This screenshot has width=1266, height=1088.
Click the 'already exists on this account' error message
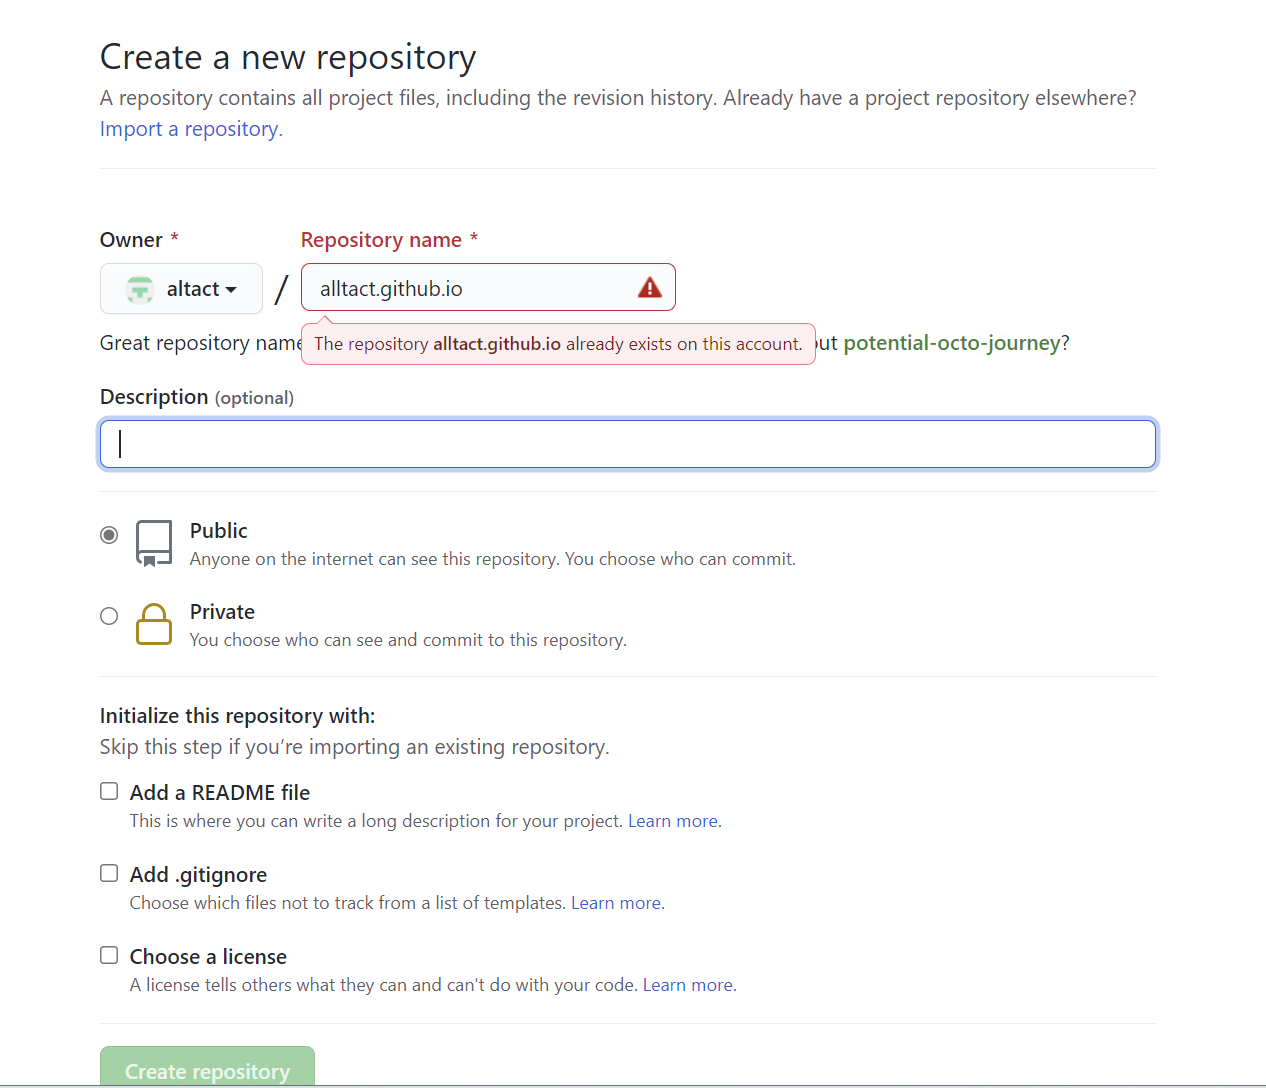click(558, 344)
